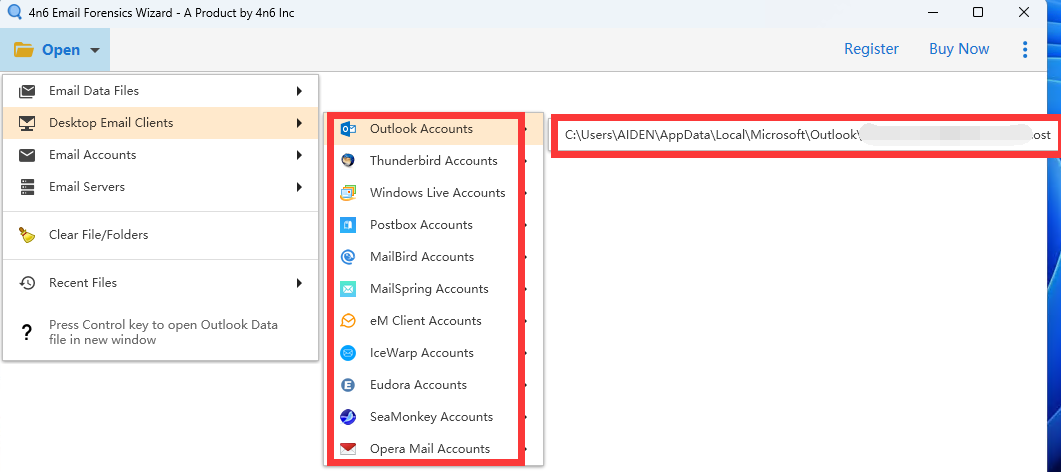This screenshot has height=472, width=1061.
Task: Click the eM Client Accounts icon
Action: pos(348,321)
